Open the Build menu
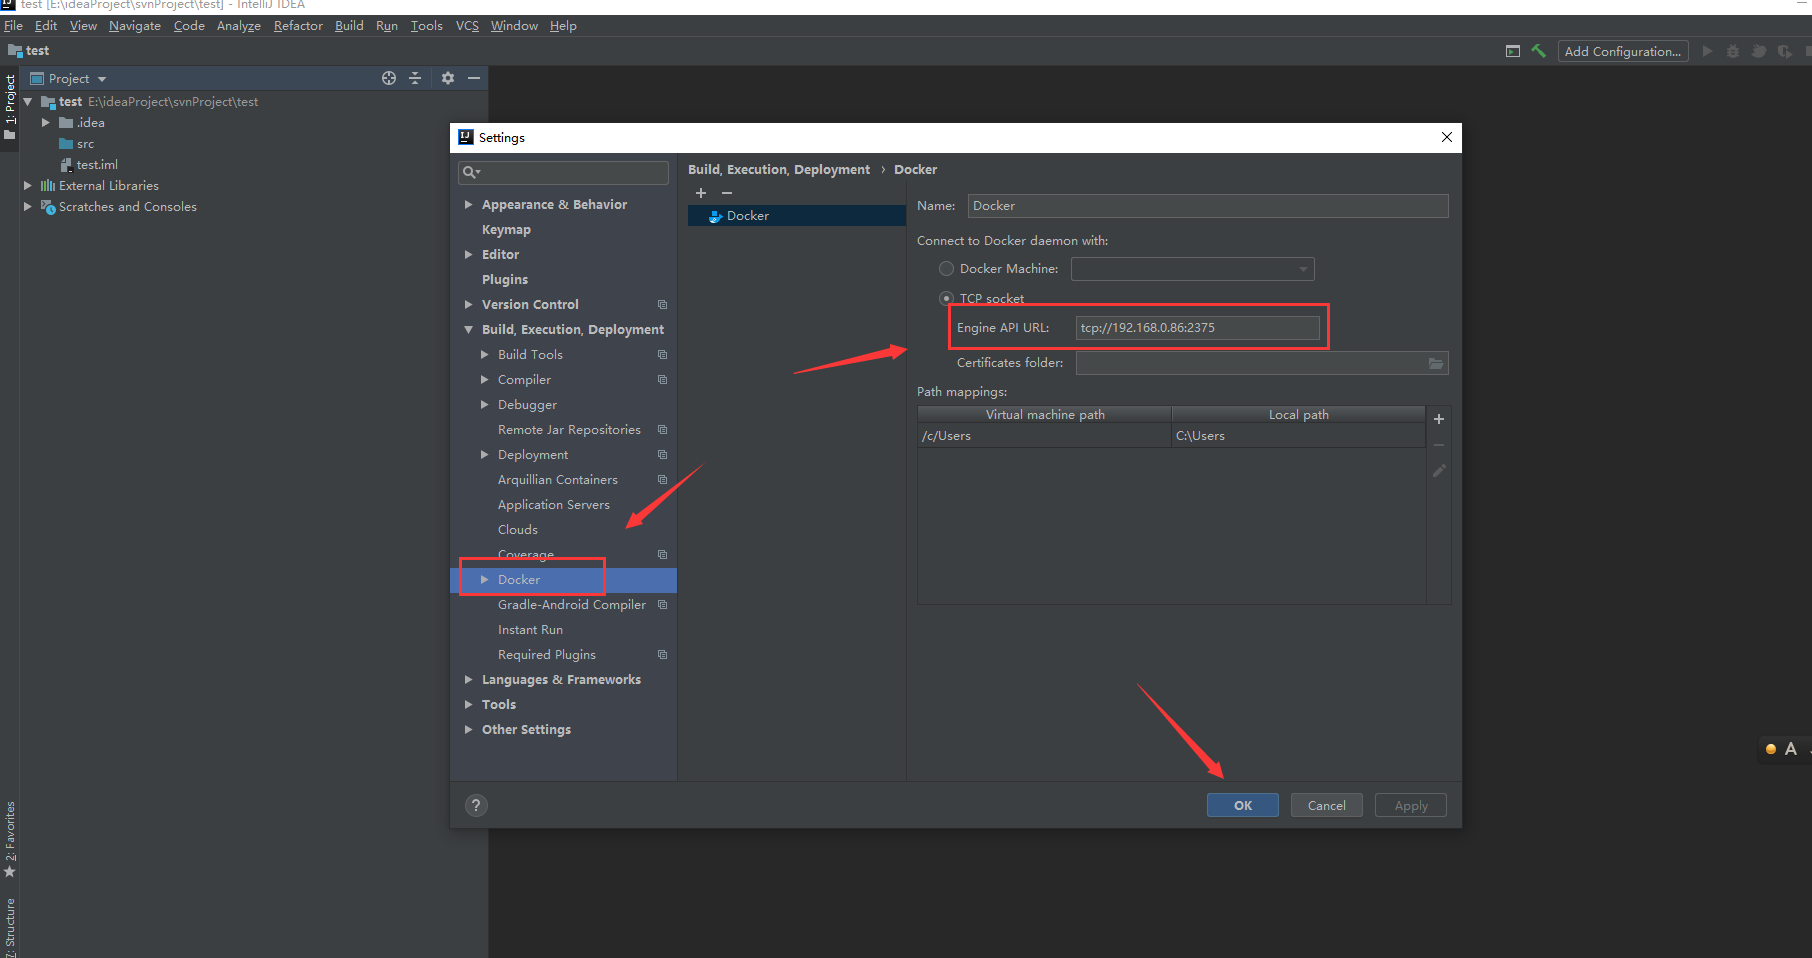 click(x=349, y=26)
